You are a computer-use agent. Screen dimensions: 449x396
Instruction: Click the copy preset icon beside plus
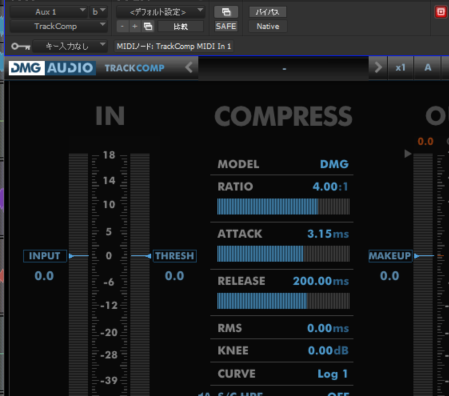point(148,26)
